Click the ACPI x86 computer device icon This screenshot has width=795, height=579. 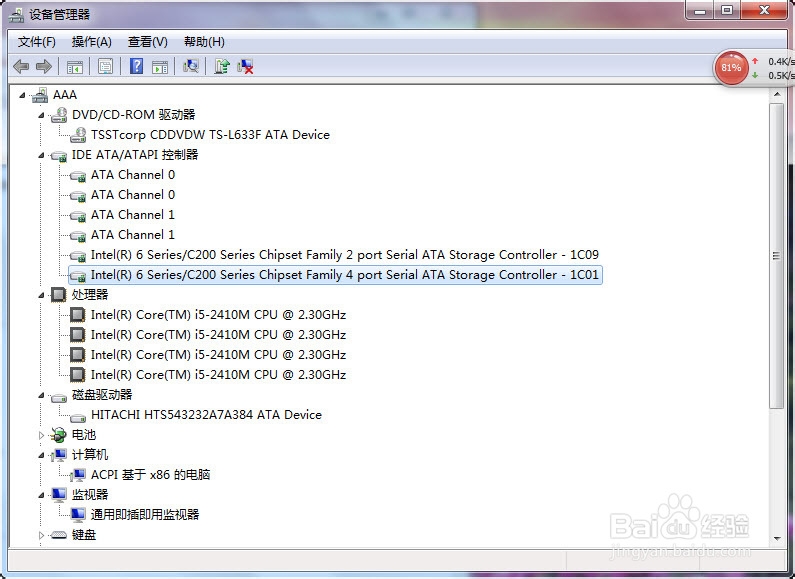78,475
